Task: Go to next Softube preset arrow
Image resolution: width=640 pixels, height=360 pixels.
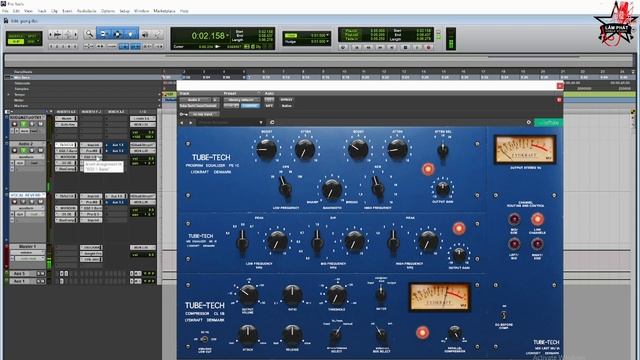Action: (191, 122)
